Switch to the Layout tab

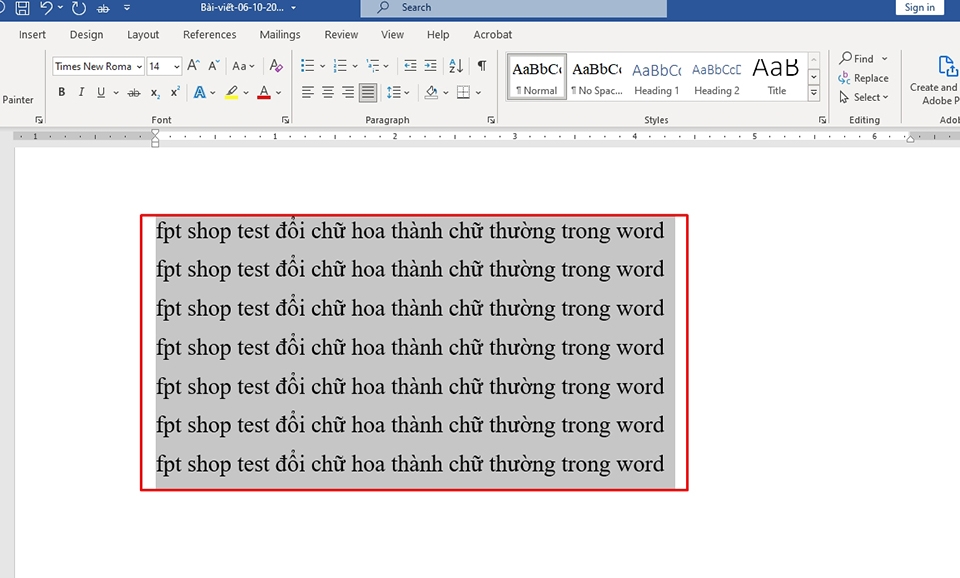143,35
